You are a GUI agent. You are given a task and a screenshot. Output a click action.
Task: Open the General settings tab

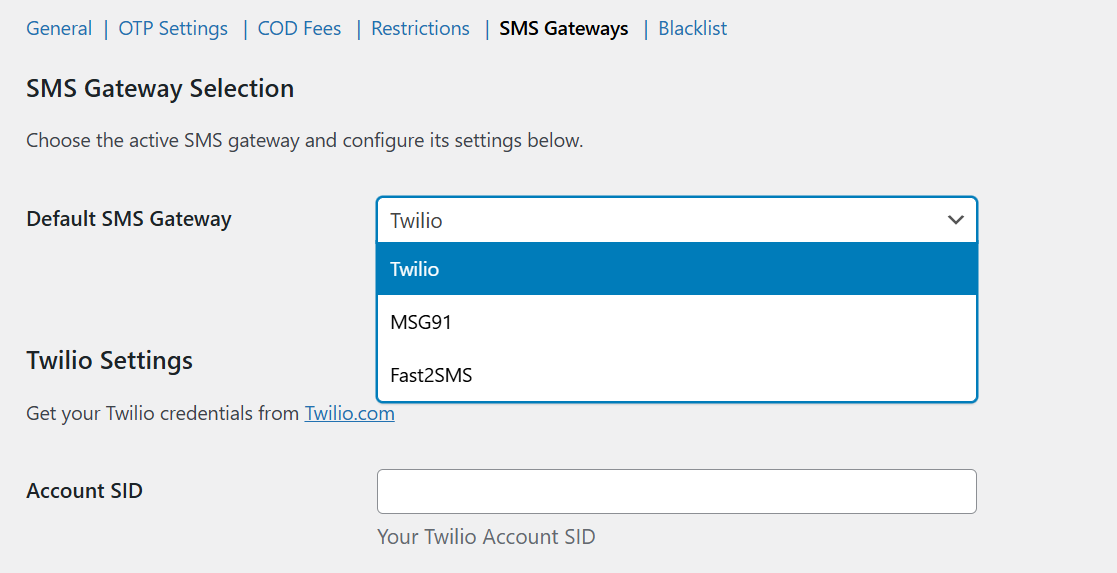[x=59, y=29]
